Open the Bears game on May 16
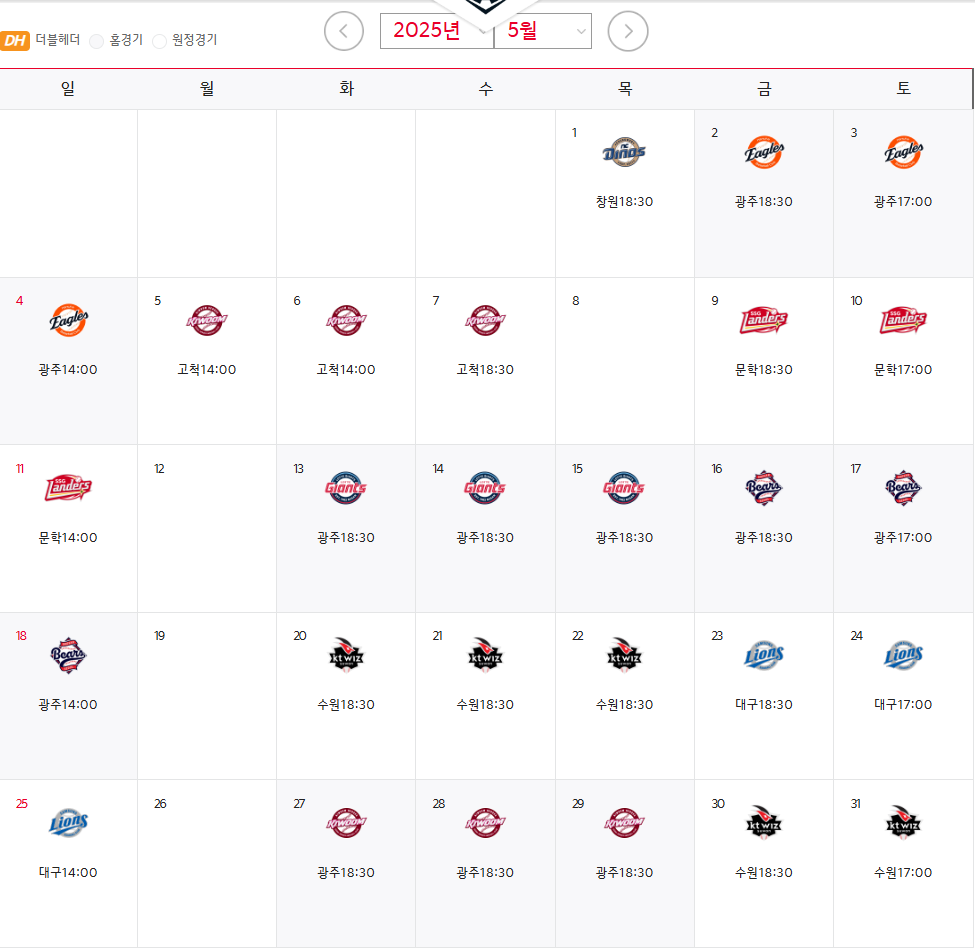Viewport: 975px width, 951px height. tap(764, 488)
